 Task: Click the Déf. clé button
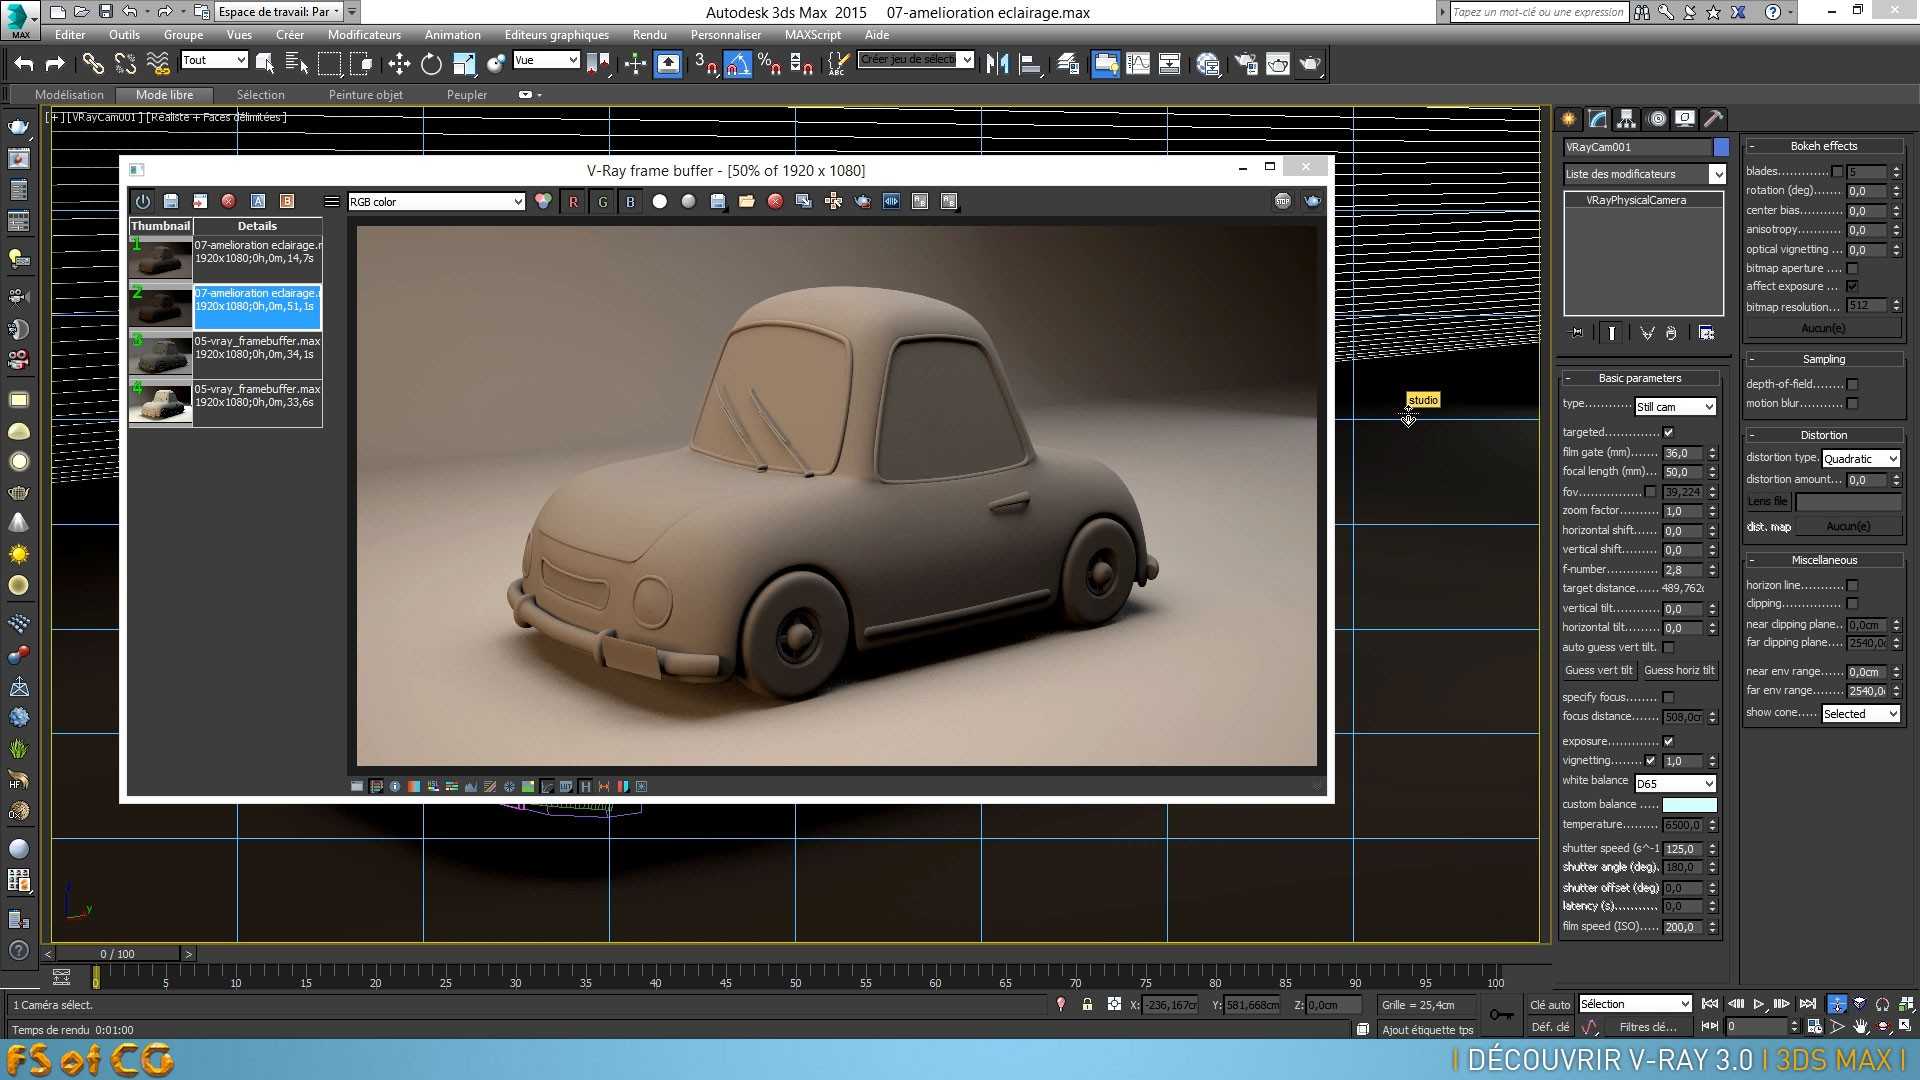click(x=1550, y=1027)
